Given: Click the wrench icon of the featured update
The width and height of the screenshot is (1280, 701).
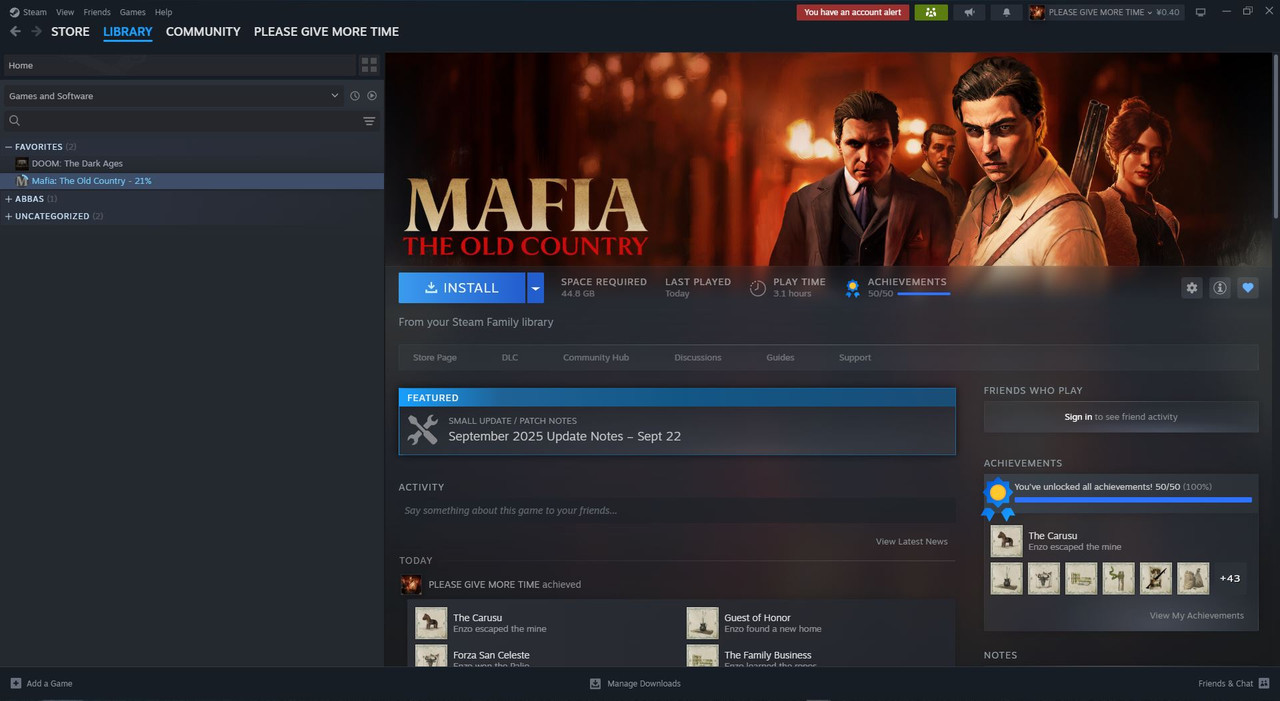Looking at the screenshot, I should coord(423,430).
